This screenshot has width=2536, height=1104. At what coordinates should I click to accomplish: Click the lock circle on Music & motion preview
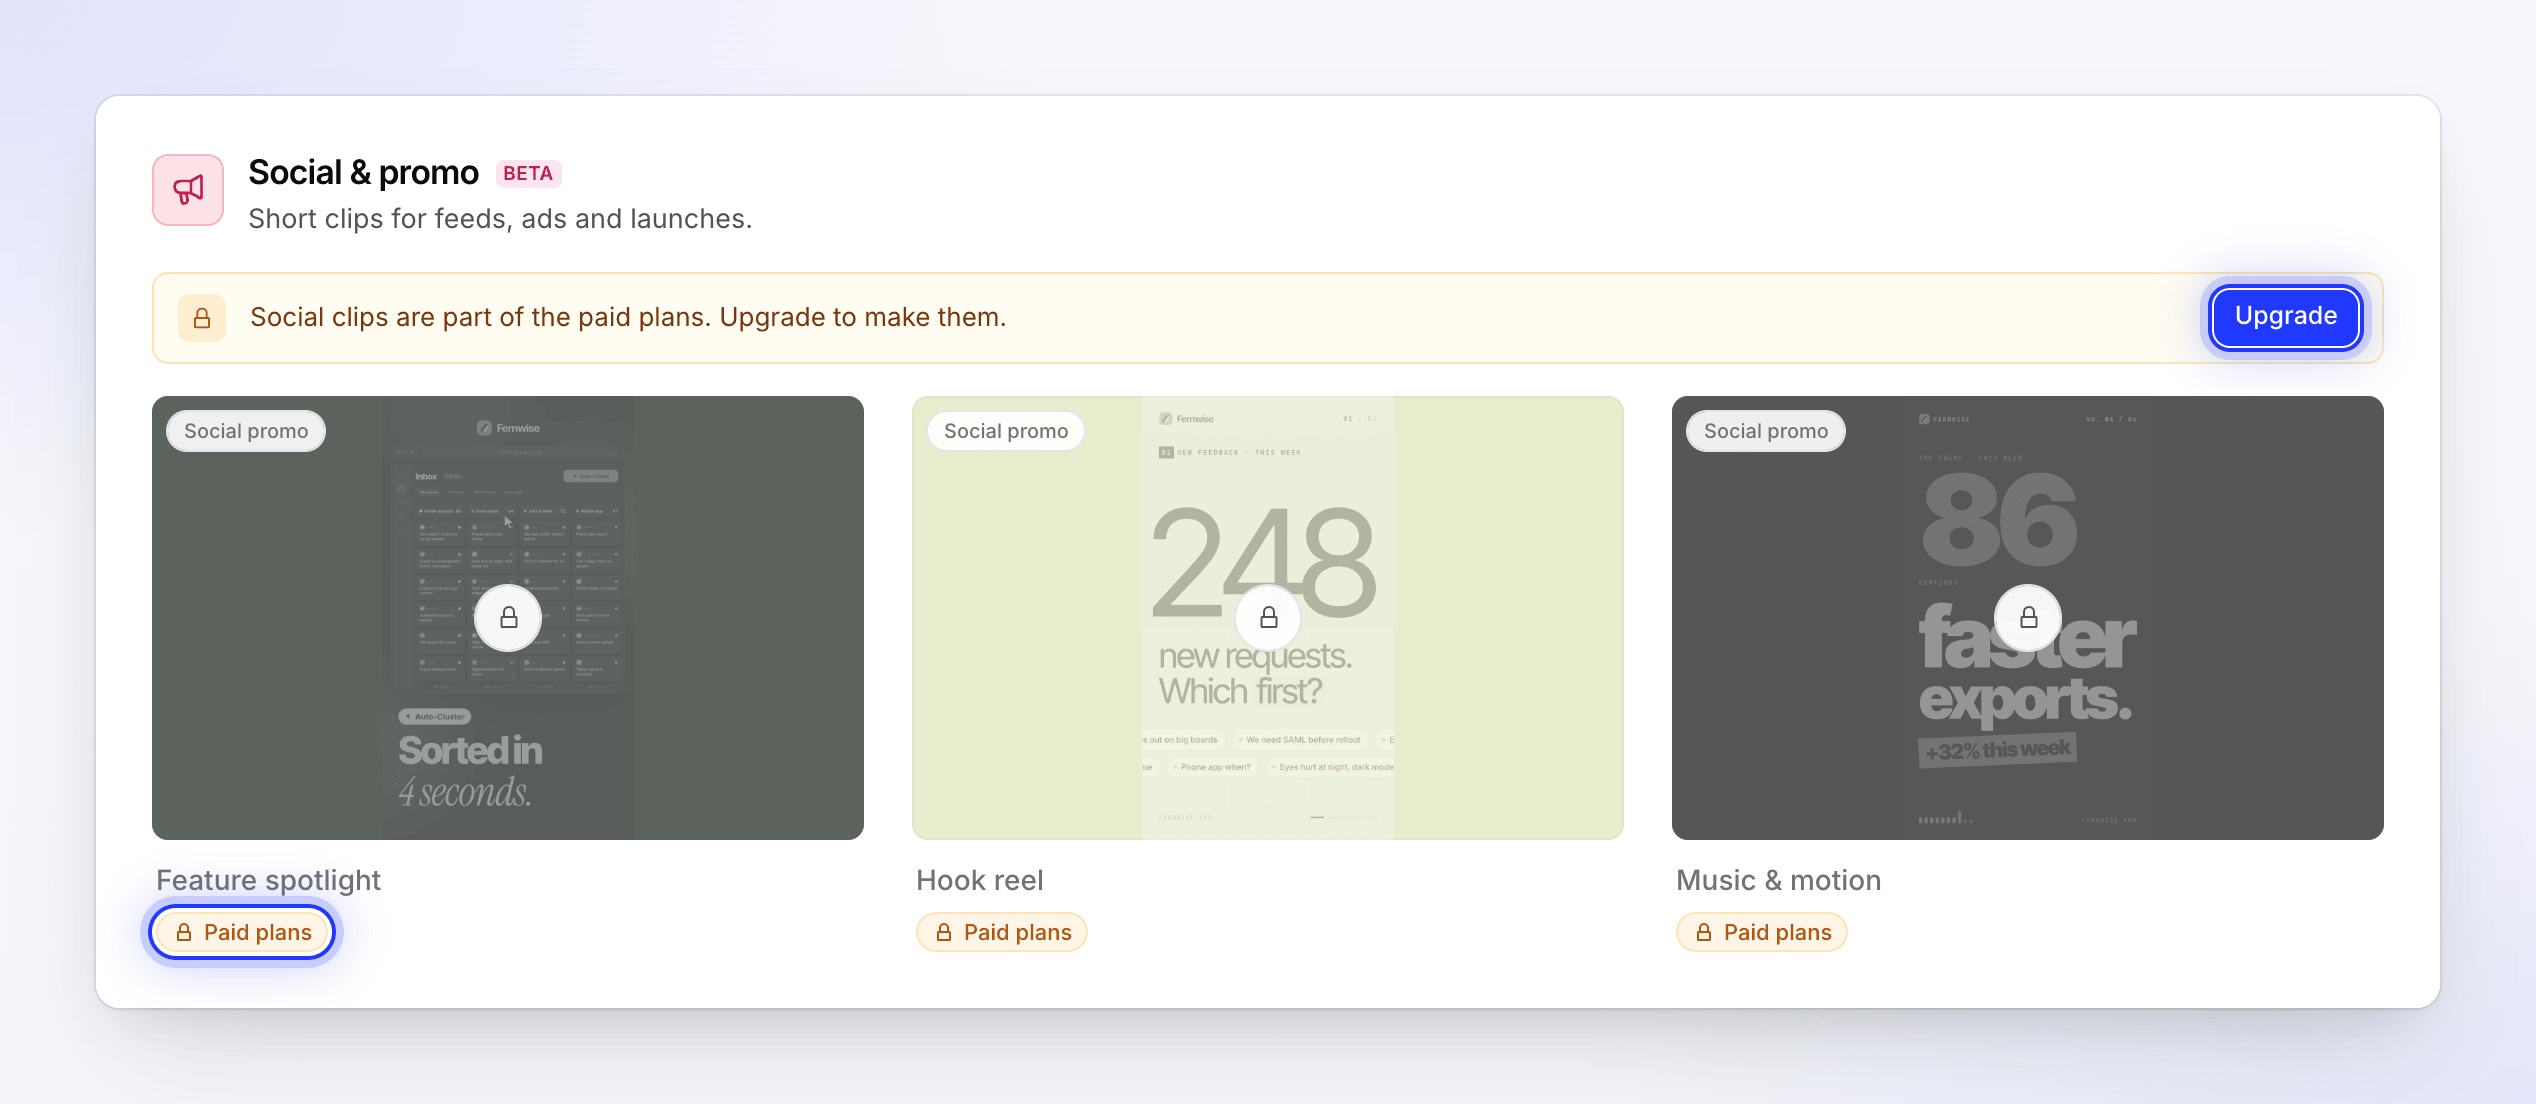2028,618
